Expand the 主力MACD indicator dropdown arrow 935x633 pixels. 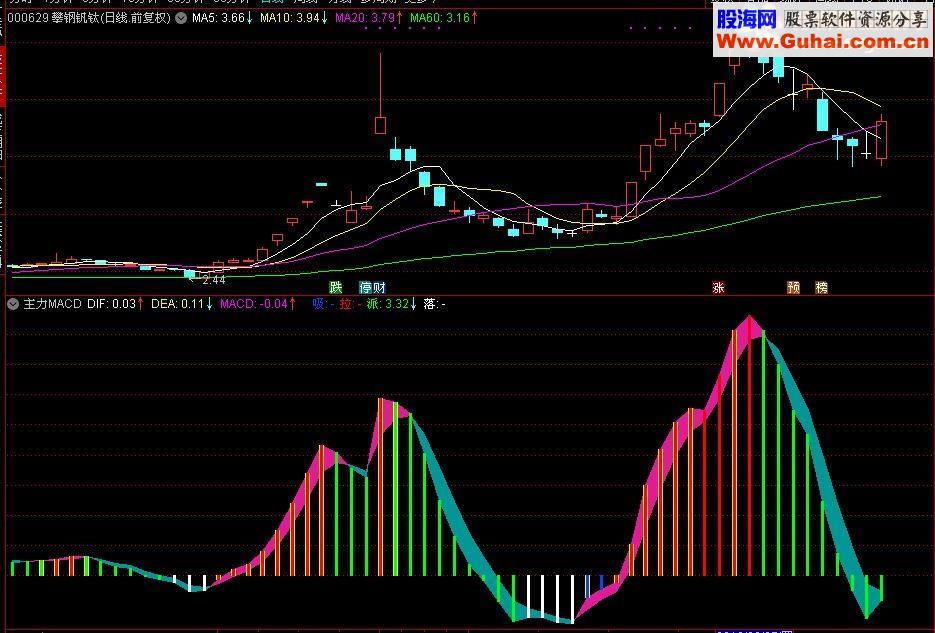click(x=13, y=304)
